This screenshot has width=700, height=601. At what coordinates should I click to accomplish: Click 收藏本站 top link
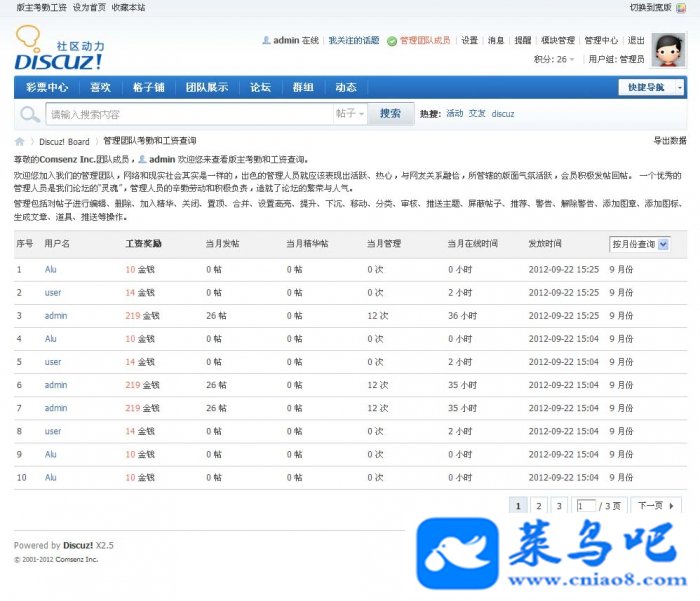[129, 7]
